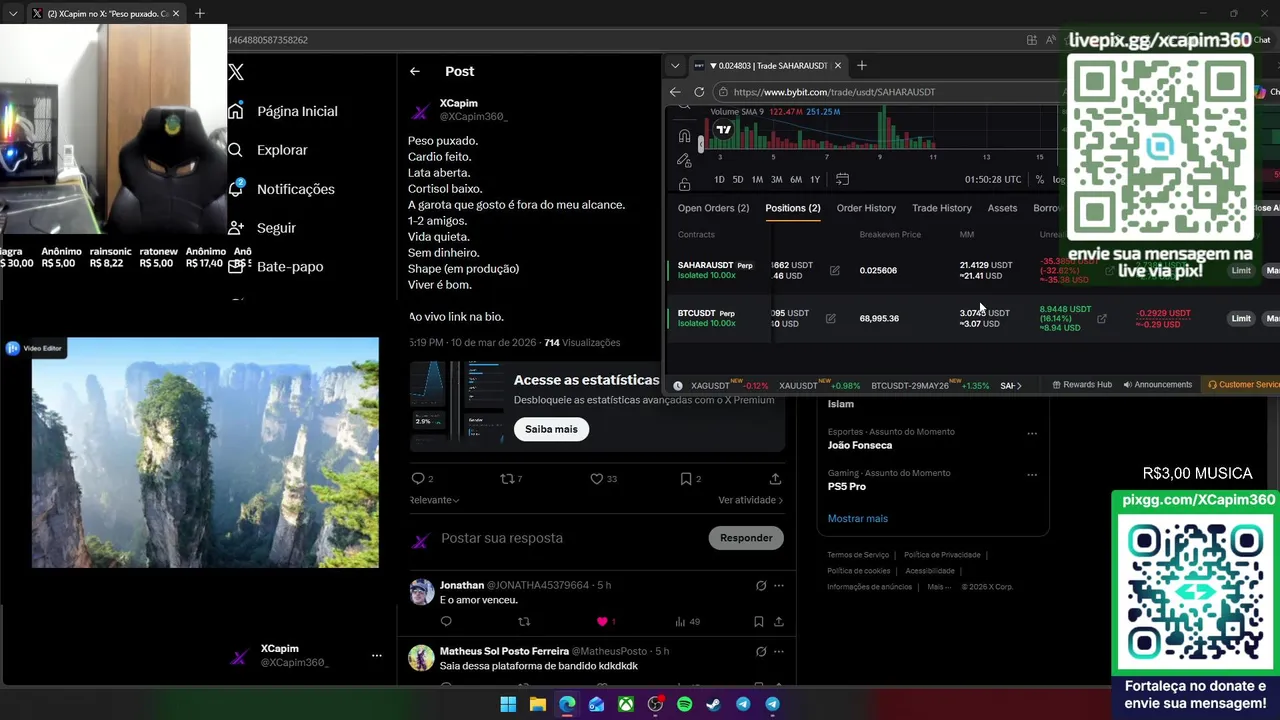Screen dimensions: 1280x720
Task: Toggle percent scale on Bybit chart
Action: point(1040,180)
